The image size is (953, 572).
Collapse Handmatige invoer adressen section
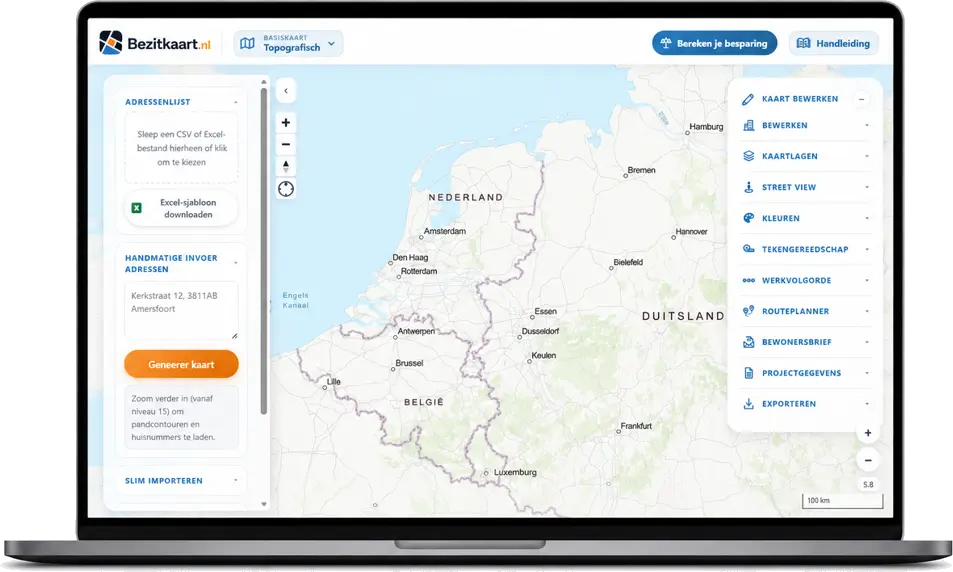(x=236, y=263)
